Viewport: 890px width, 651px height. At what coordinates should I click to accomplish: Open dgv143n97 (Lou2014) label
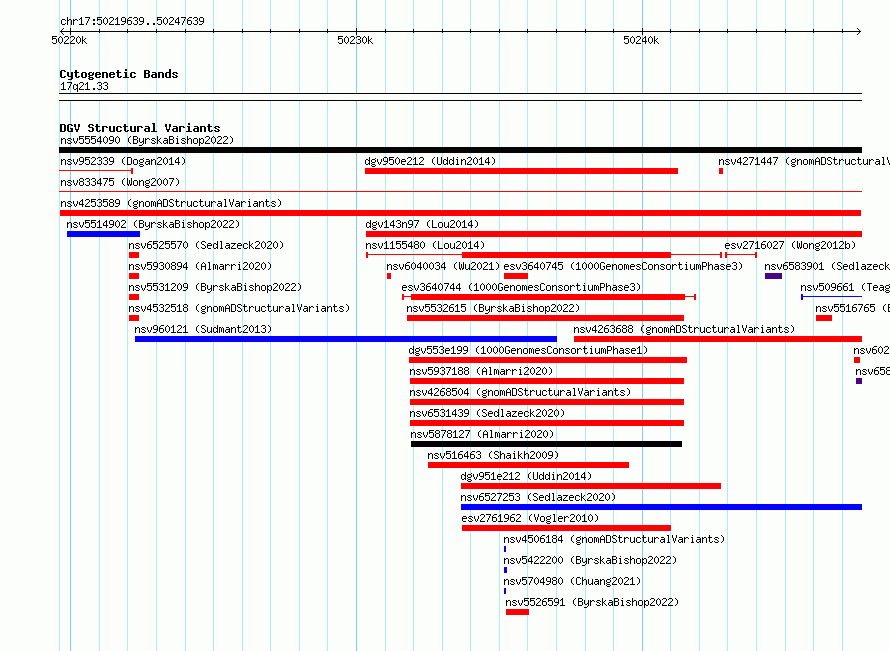(x=422, y=224)
